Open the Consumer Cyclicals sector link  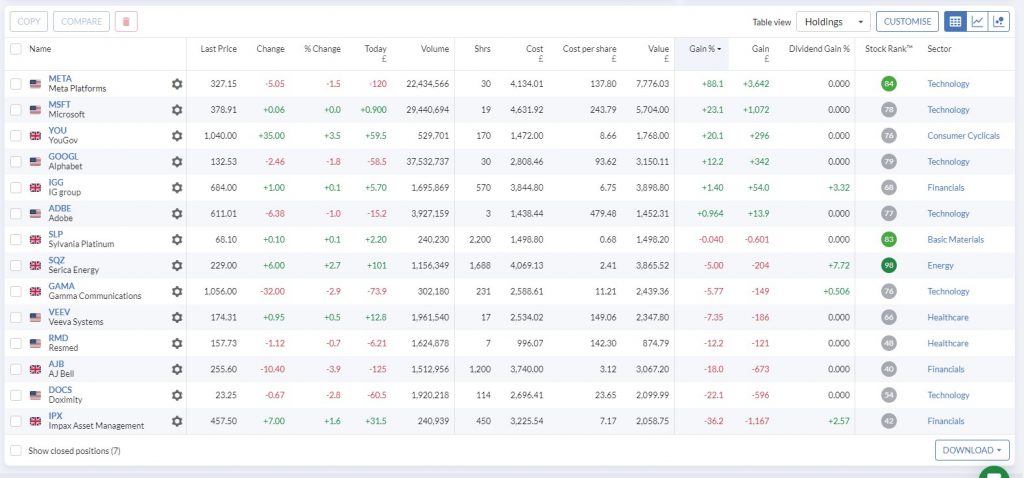click(x=963, y=136)
